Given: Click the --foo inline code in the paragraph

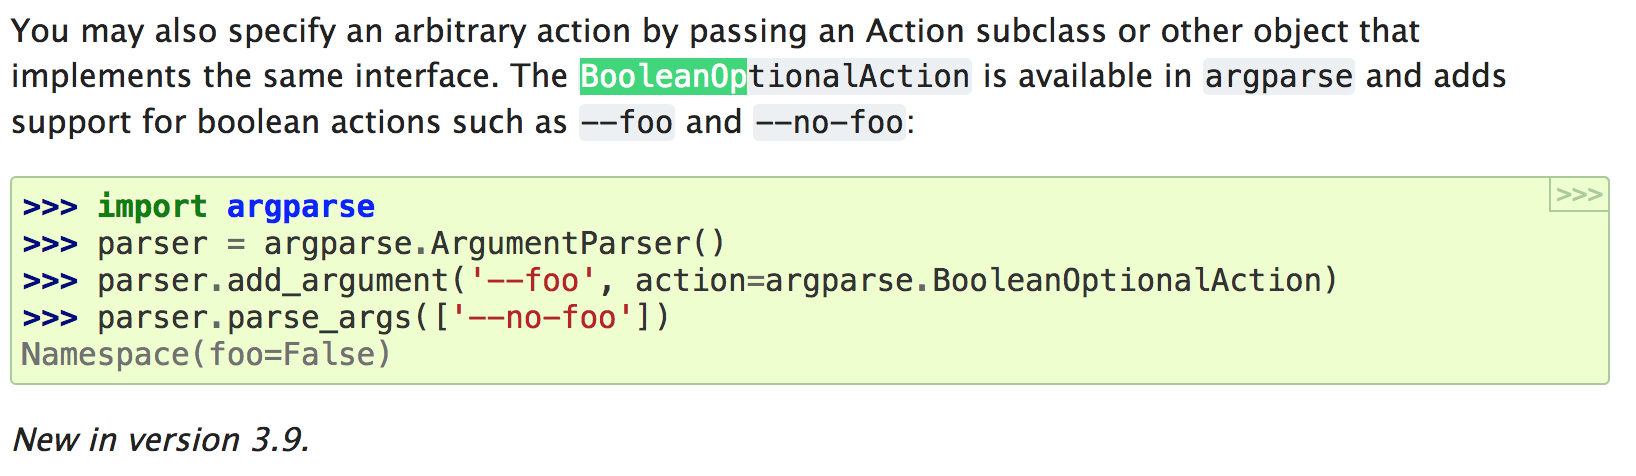Looking at the screenshot, I should 626,122.
